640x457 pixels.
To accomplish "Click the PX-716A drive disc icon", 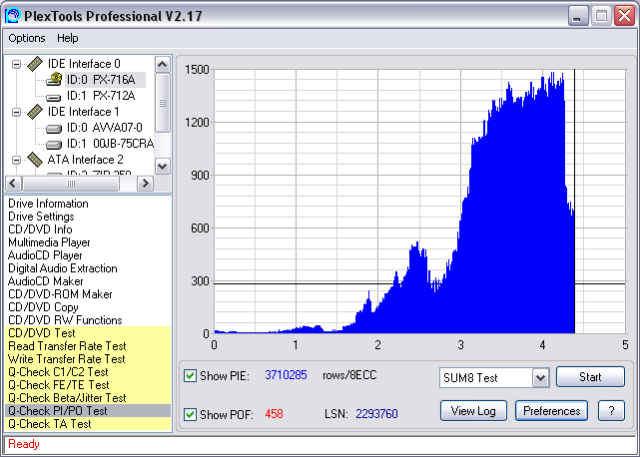I will (55, 80).
